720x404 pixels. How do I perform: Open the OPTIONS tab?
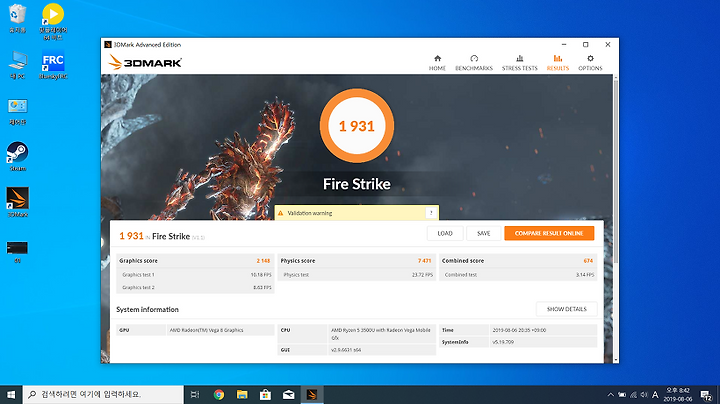590,62
